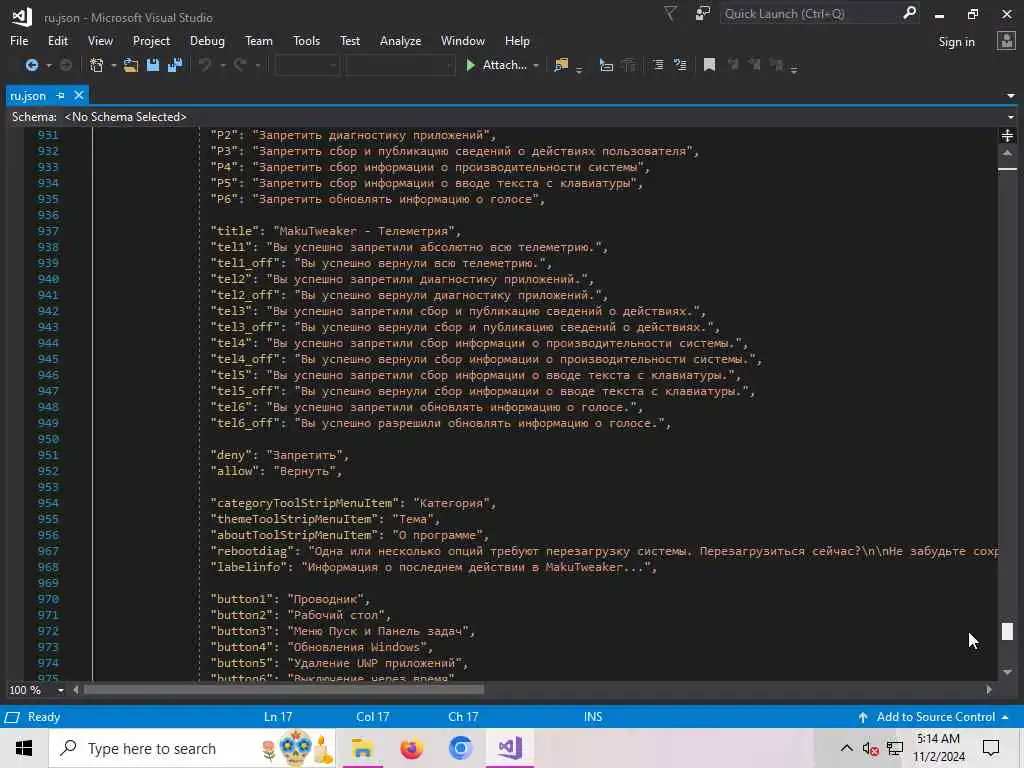The width and height of the screenshot is (1024, 768).
Task: Click the uncomment lines toolbar icon
Action: click(680, 65)
